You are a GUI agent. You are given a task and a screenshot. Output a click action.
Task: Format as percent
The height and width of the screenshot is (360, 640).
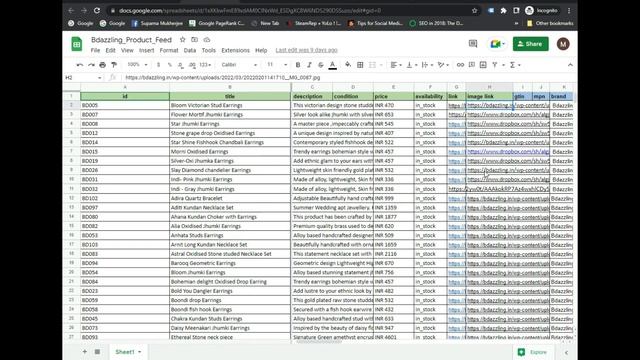pos(169,65)
